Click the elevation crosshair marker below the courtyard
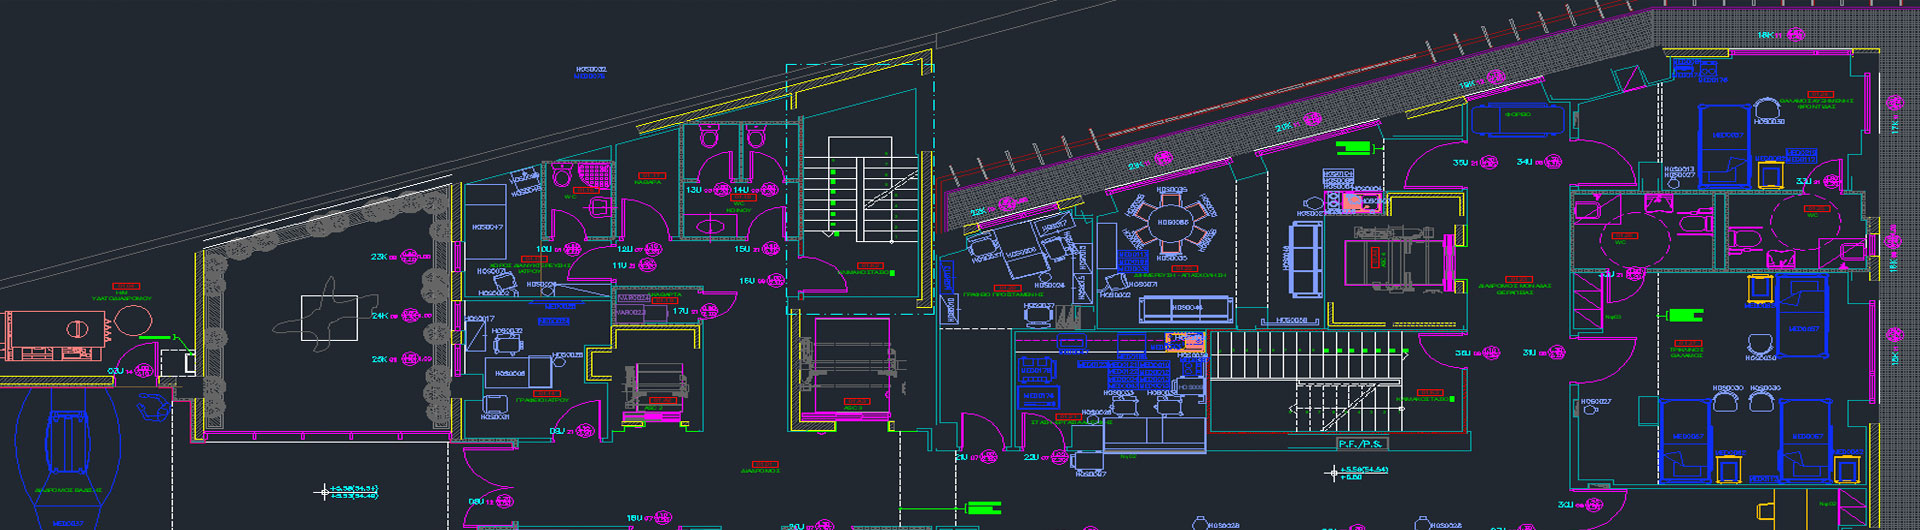This screenshot has width=1920, height=530. (323, 492)
